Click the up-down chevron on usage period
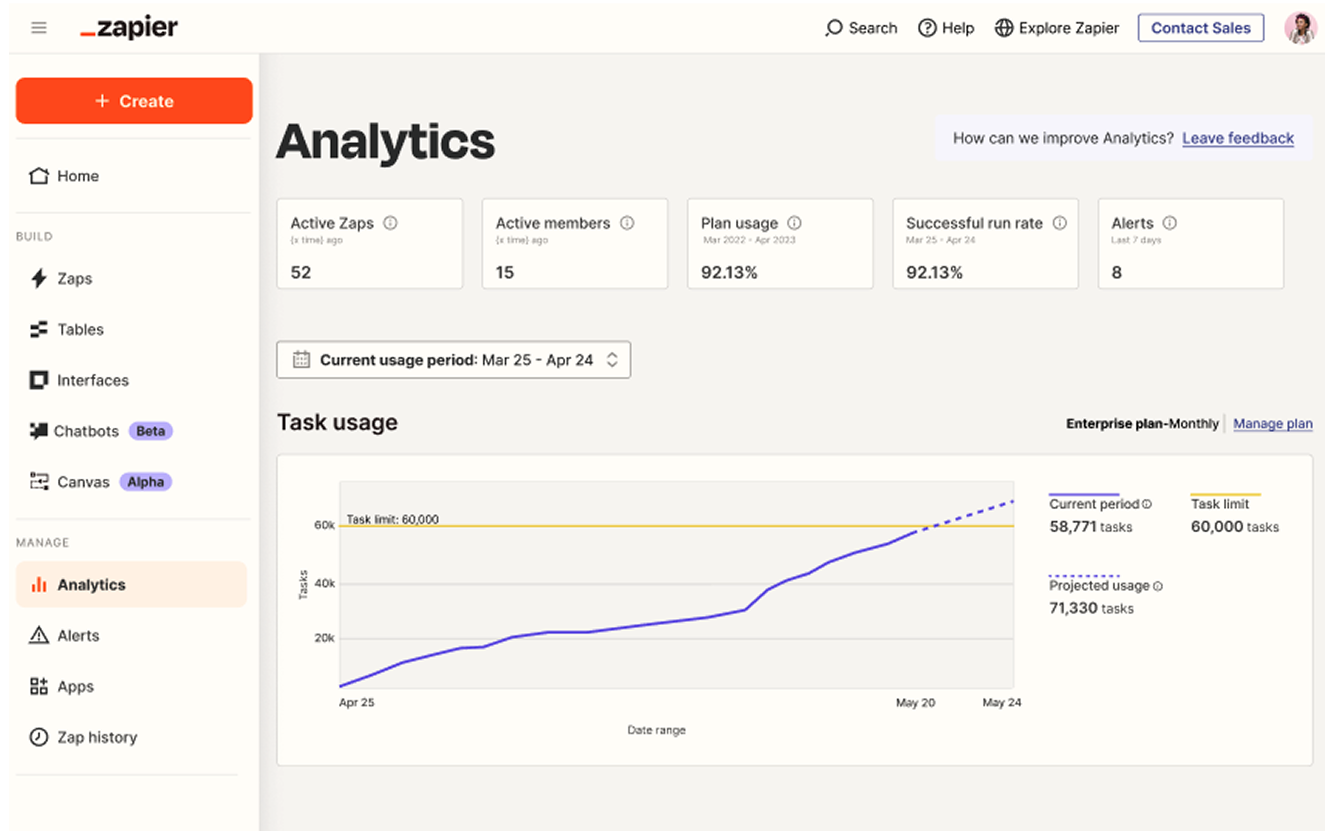 (x=612, y=360)
